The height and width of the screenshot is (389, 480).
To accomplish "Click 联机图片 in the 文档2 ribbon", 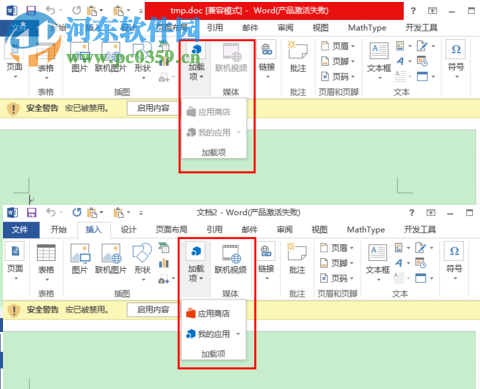I will click(111, 259).
